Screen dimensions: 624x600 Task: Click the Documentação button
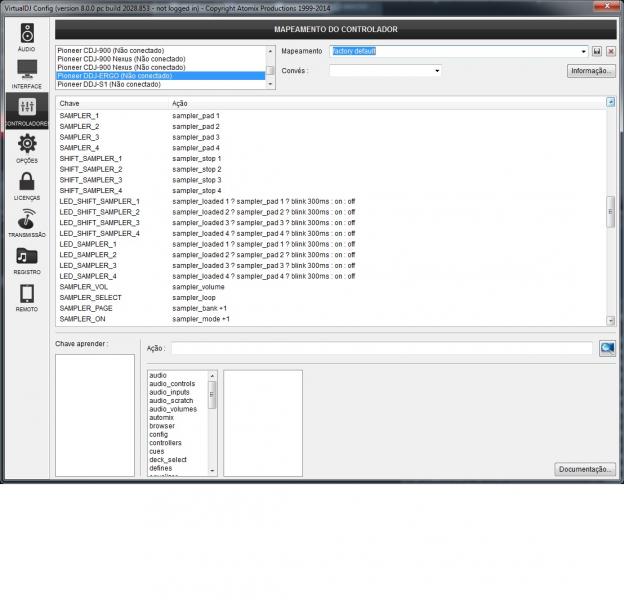pos(584,469)
